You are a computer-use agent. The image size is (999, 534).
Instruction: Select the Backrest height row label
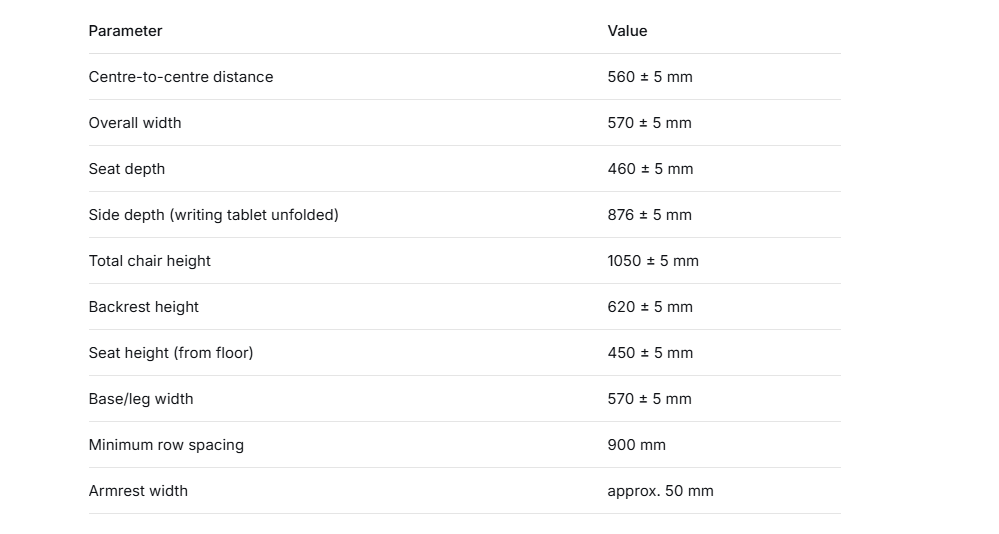pyautogui.click(x=144, y=307)
